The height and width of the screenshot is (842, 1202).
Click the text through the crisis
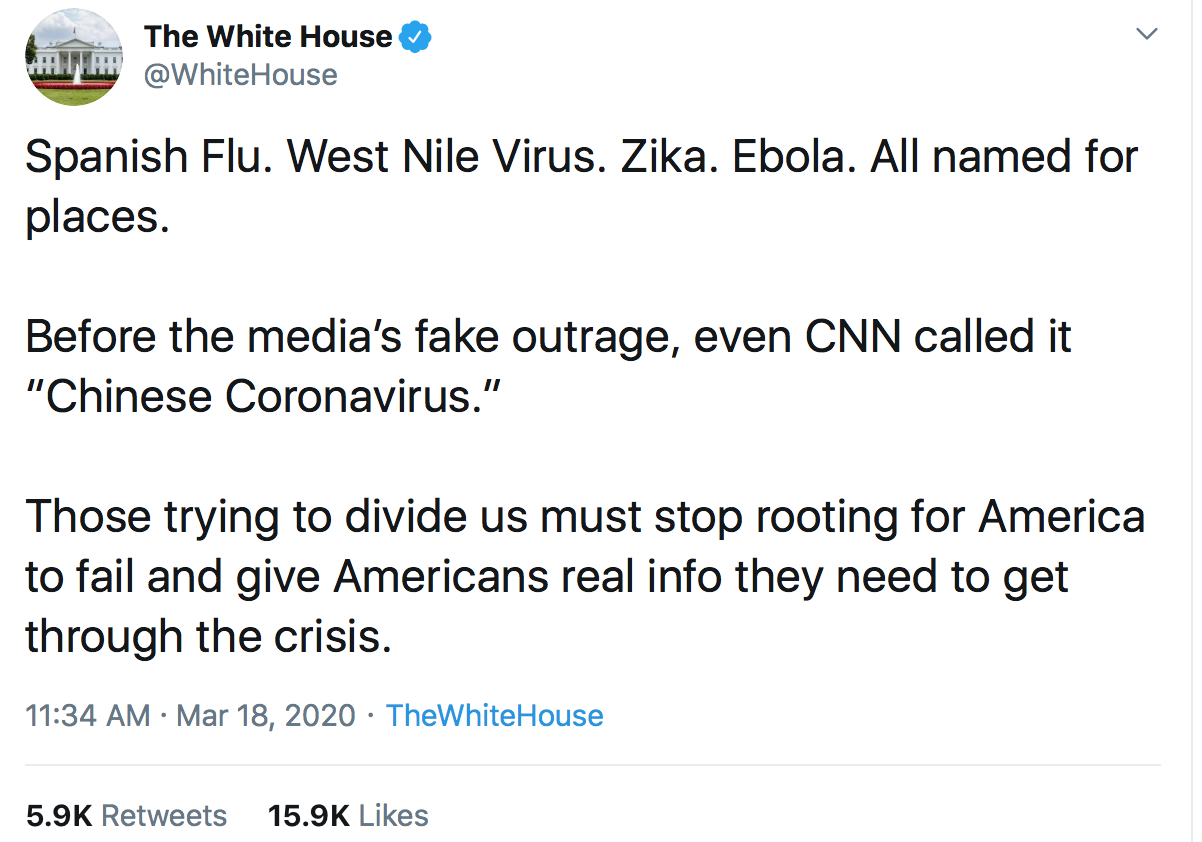(x=208, y=637)
